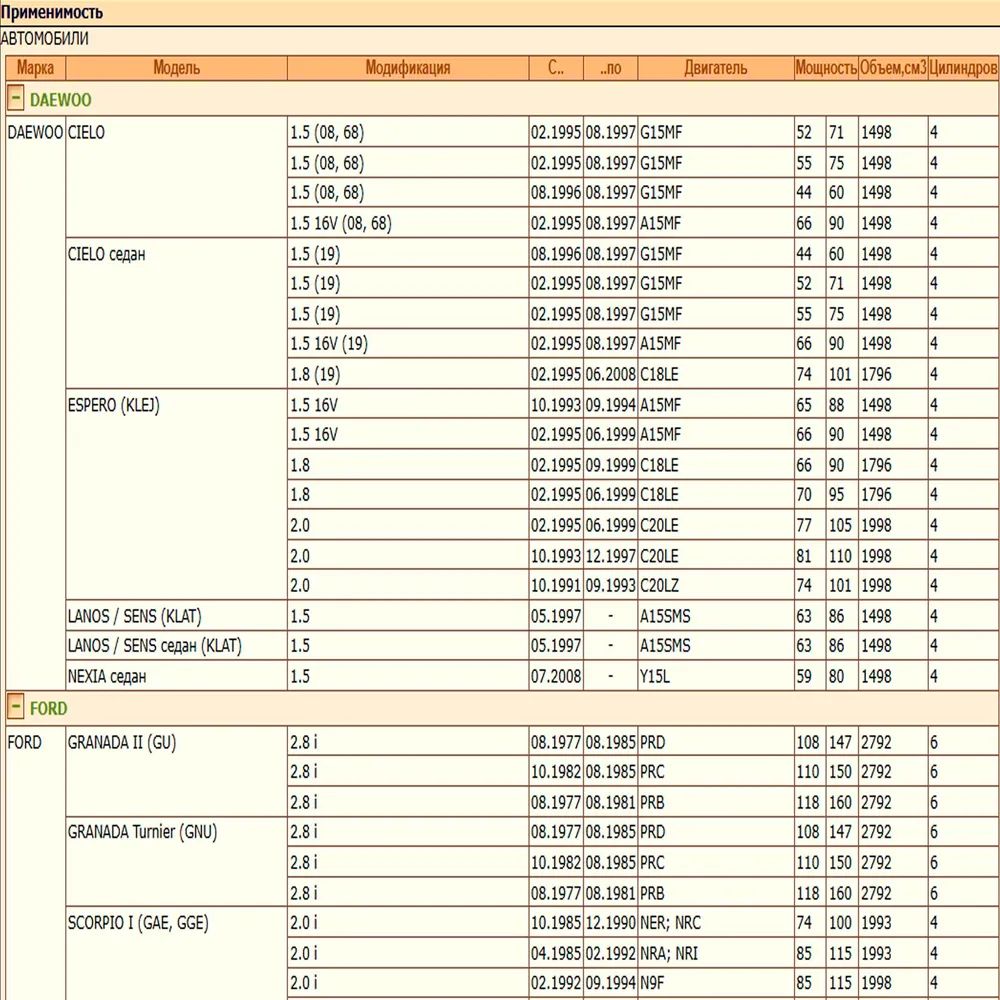Screen dimensions: 1000x1000
Task: Click GRANADA Turnier (GNU) model cell
Action: (x=142, y=832)
